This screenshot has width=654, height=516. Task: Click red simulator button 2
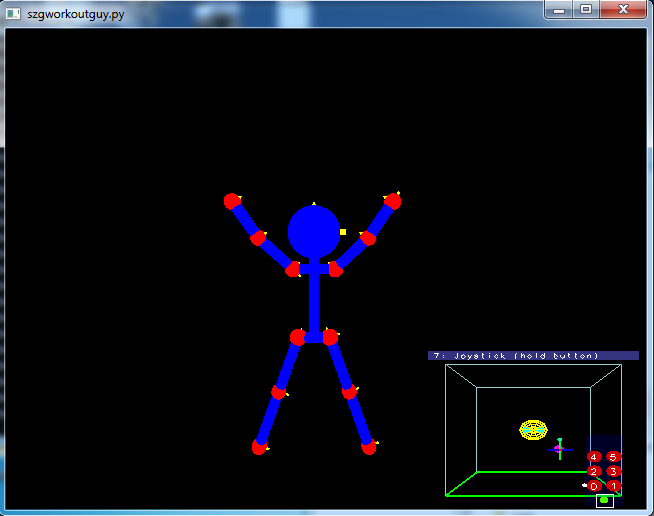(594, 471)
